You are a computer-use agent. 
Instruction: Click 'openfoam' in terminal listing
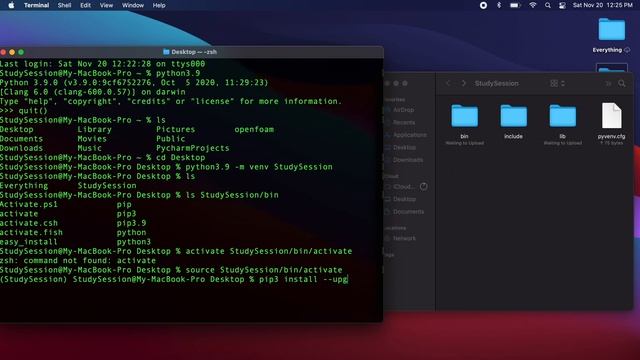tap(254, 129)
